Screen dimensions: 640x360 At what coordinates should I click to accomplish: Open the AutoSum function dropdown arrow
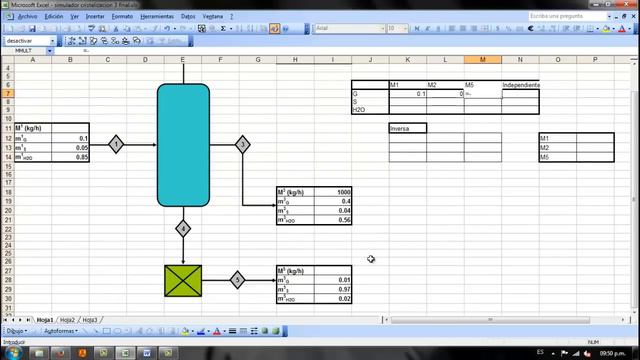click(x=231, y=29)
